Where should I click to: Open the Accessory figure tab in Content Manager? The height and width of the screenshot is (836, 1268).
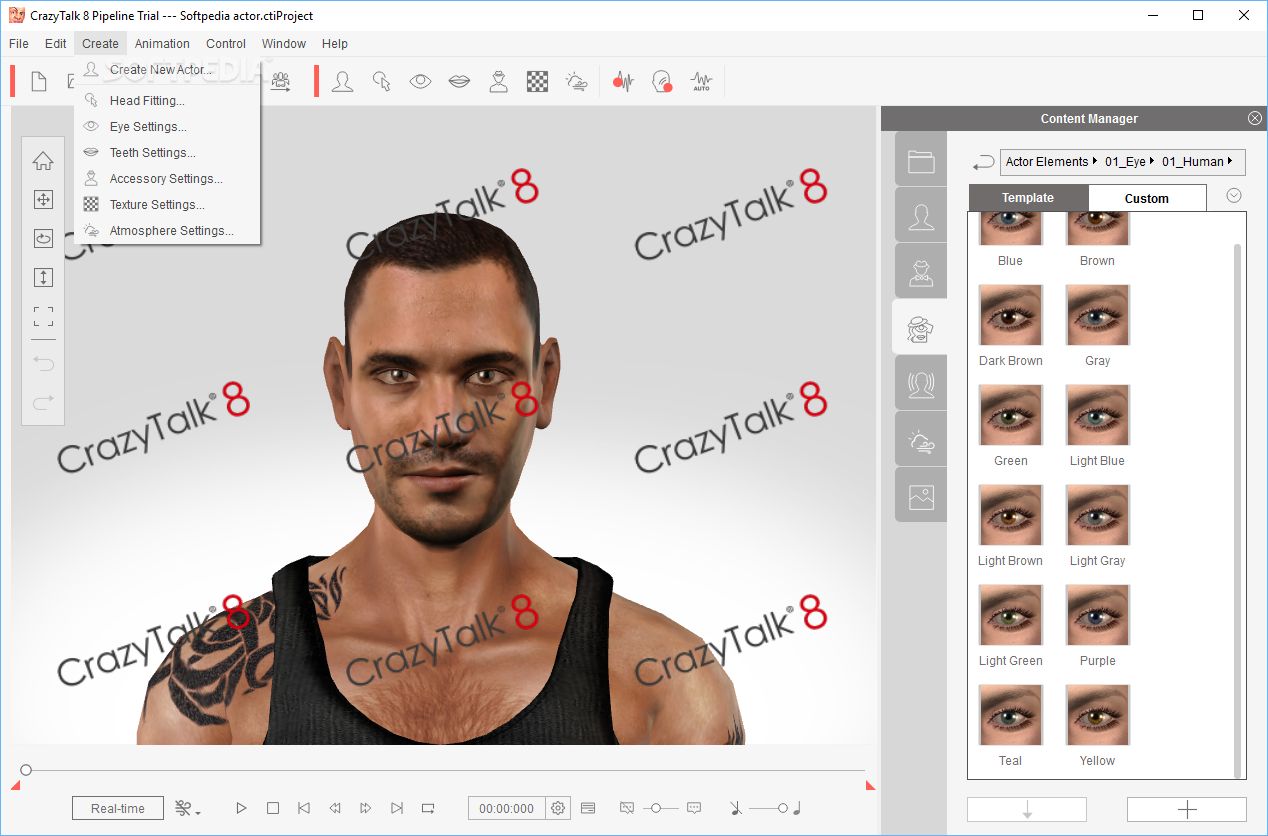tap(921, 272)
